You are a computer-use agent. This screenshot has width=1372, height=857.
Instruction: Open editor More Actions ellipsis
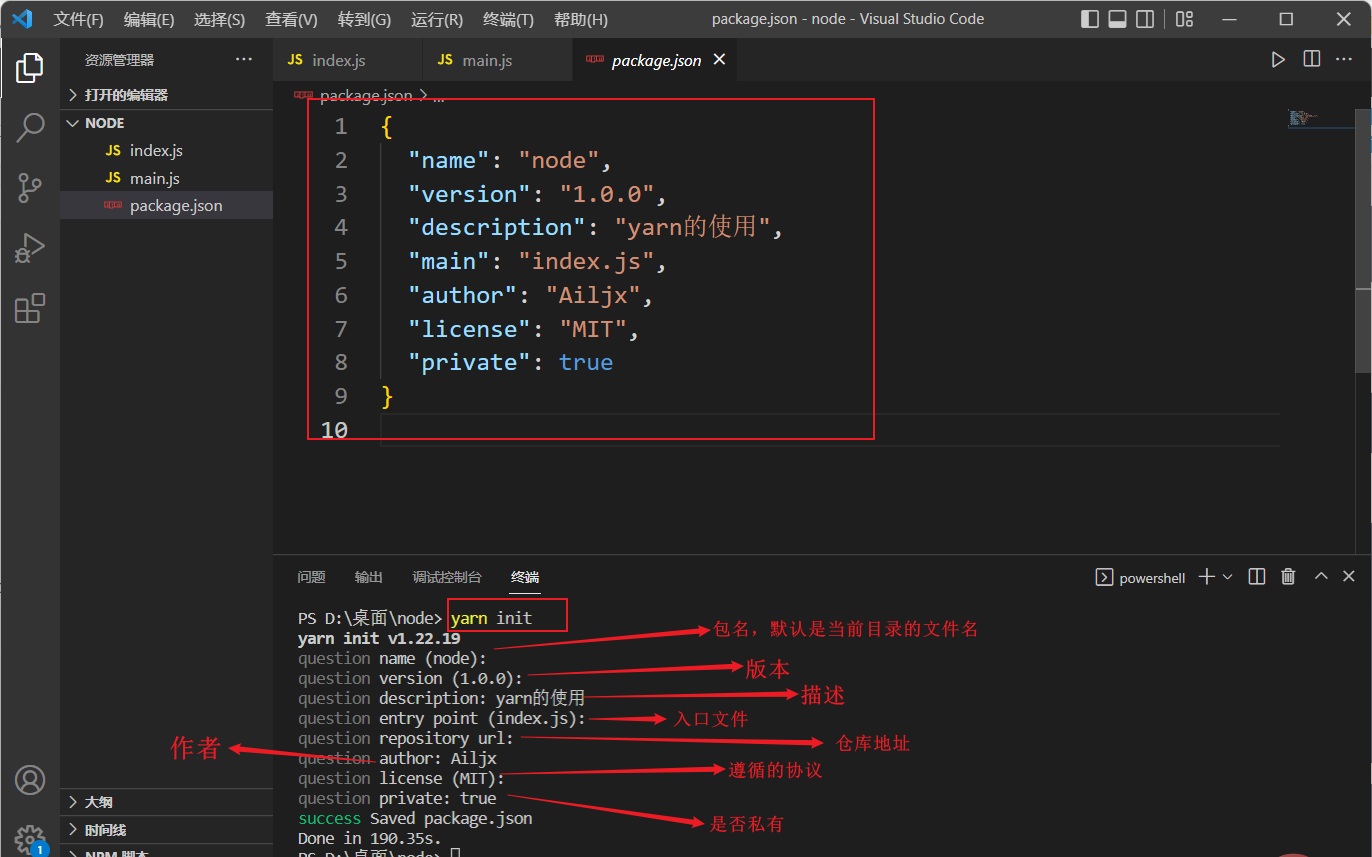[x=1346, y=60]
